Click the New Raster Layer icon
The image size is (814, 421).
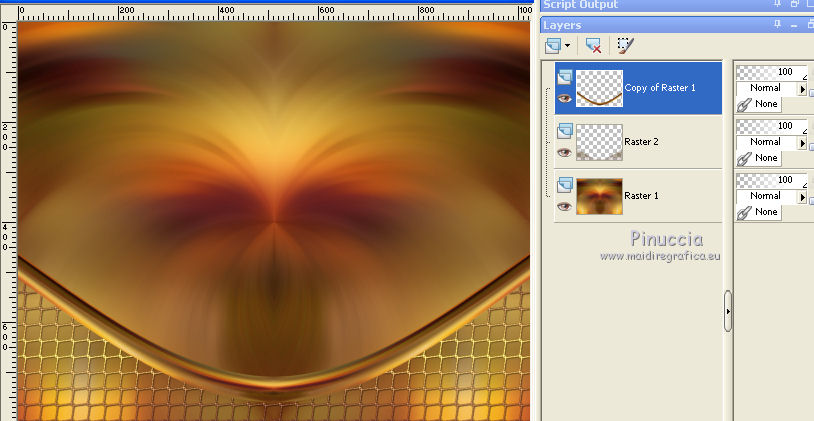tap(553, 45)
